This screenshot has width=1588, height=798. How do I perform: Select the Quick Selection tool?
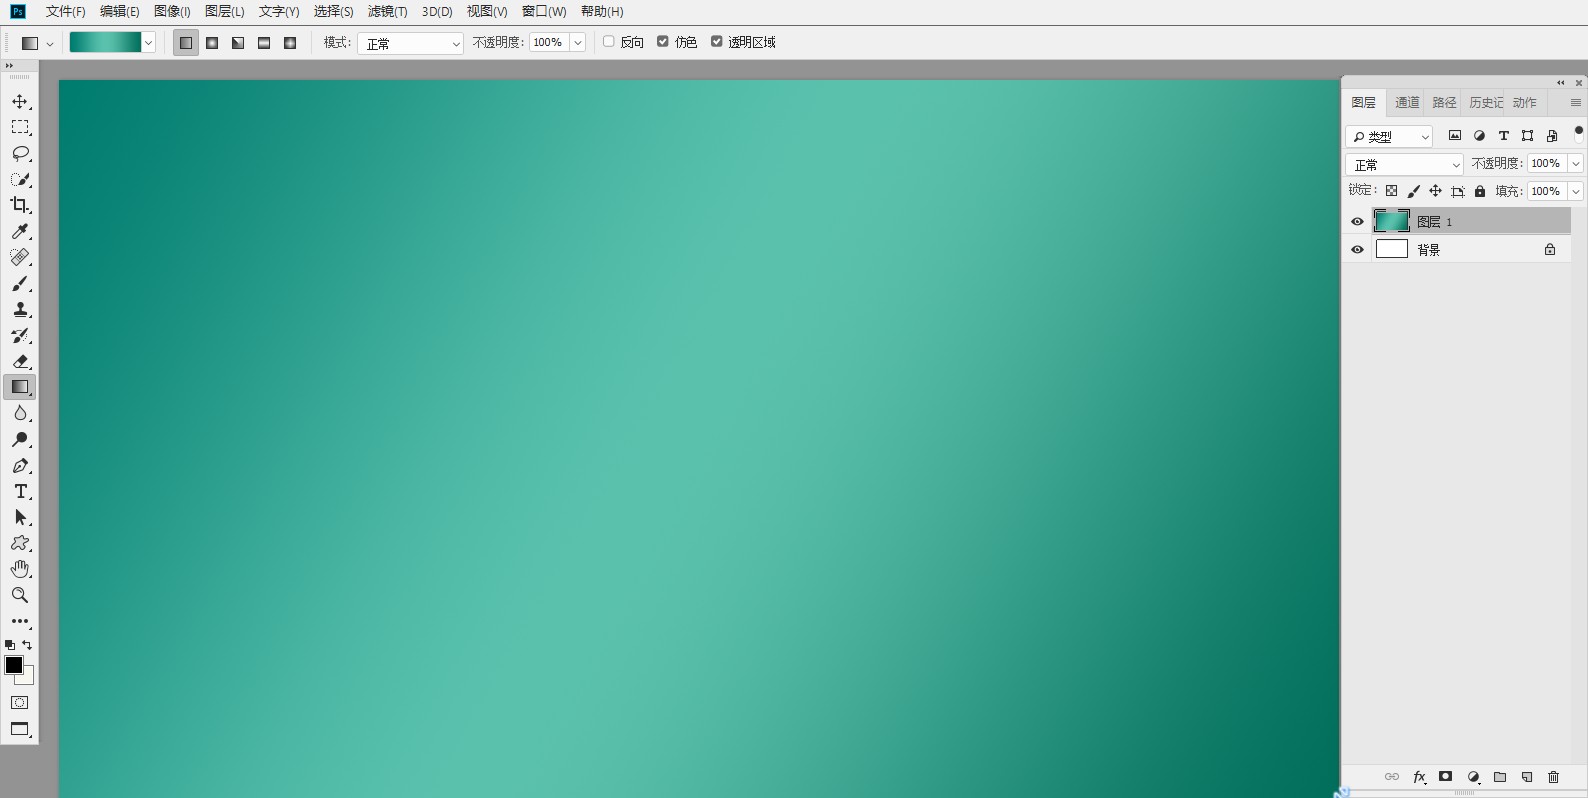[20, 179]
